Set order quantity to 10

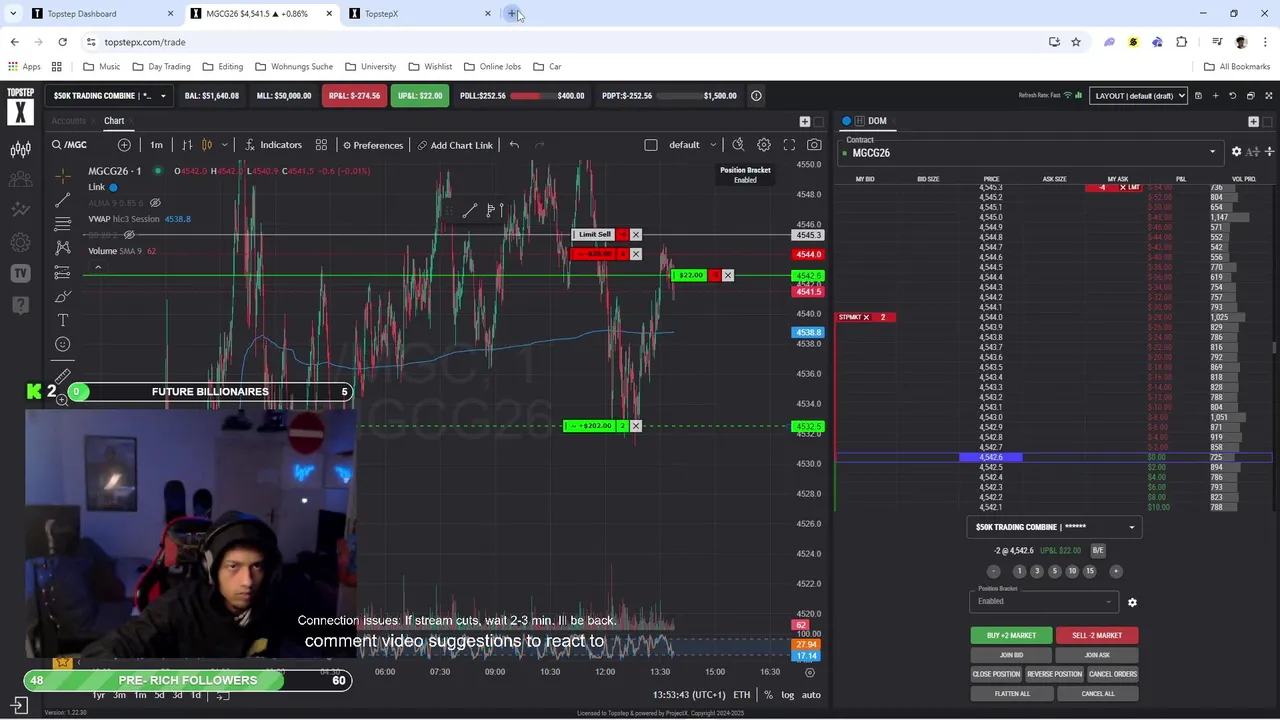point(1072,571)
